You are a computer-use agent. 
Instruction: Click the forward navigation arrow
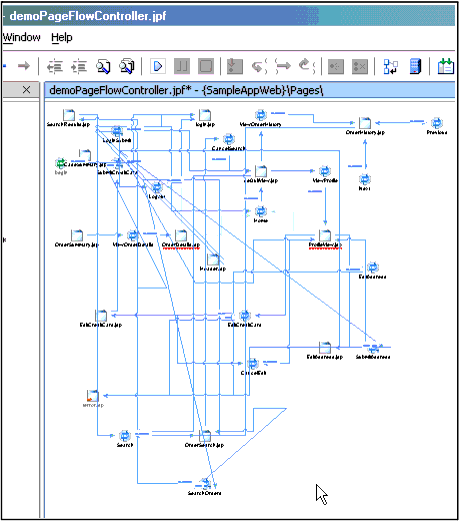pyautogui.click(x=24, y=66)
